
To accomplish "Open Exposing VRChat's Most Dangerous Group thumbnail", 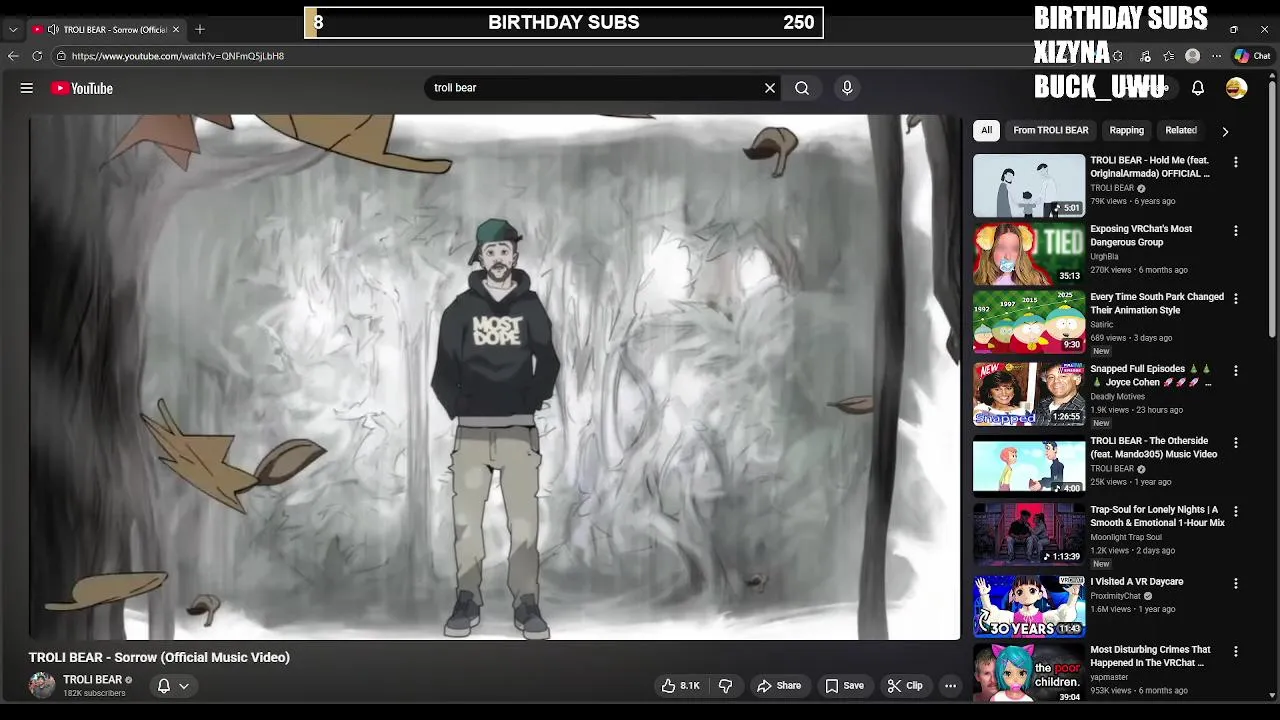I will [1029, 254].
